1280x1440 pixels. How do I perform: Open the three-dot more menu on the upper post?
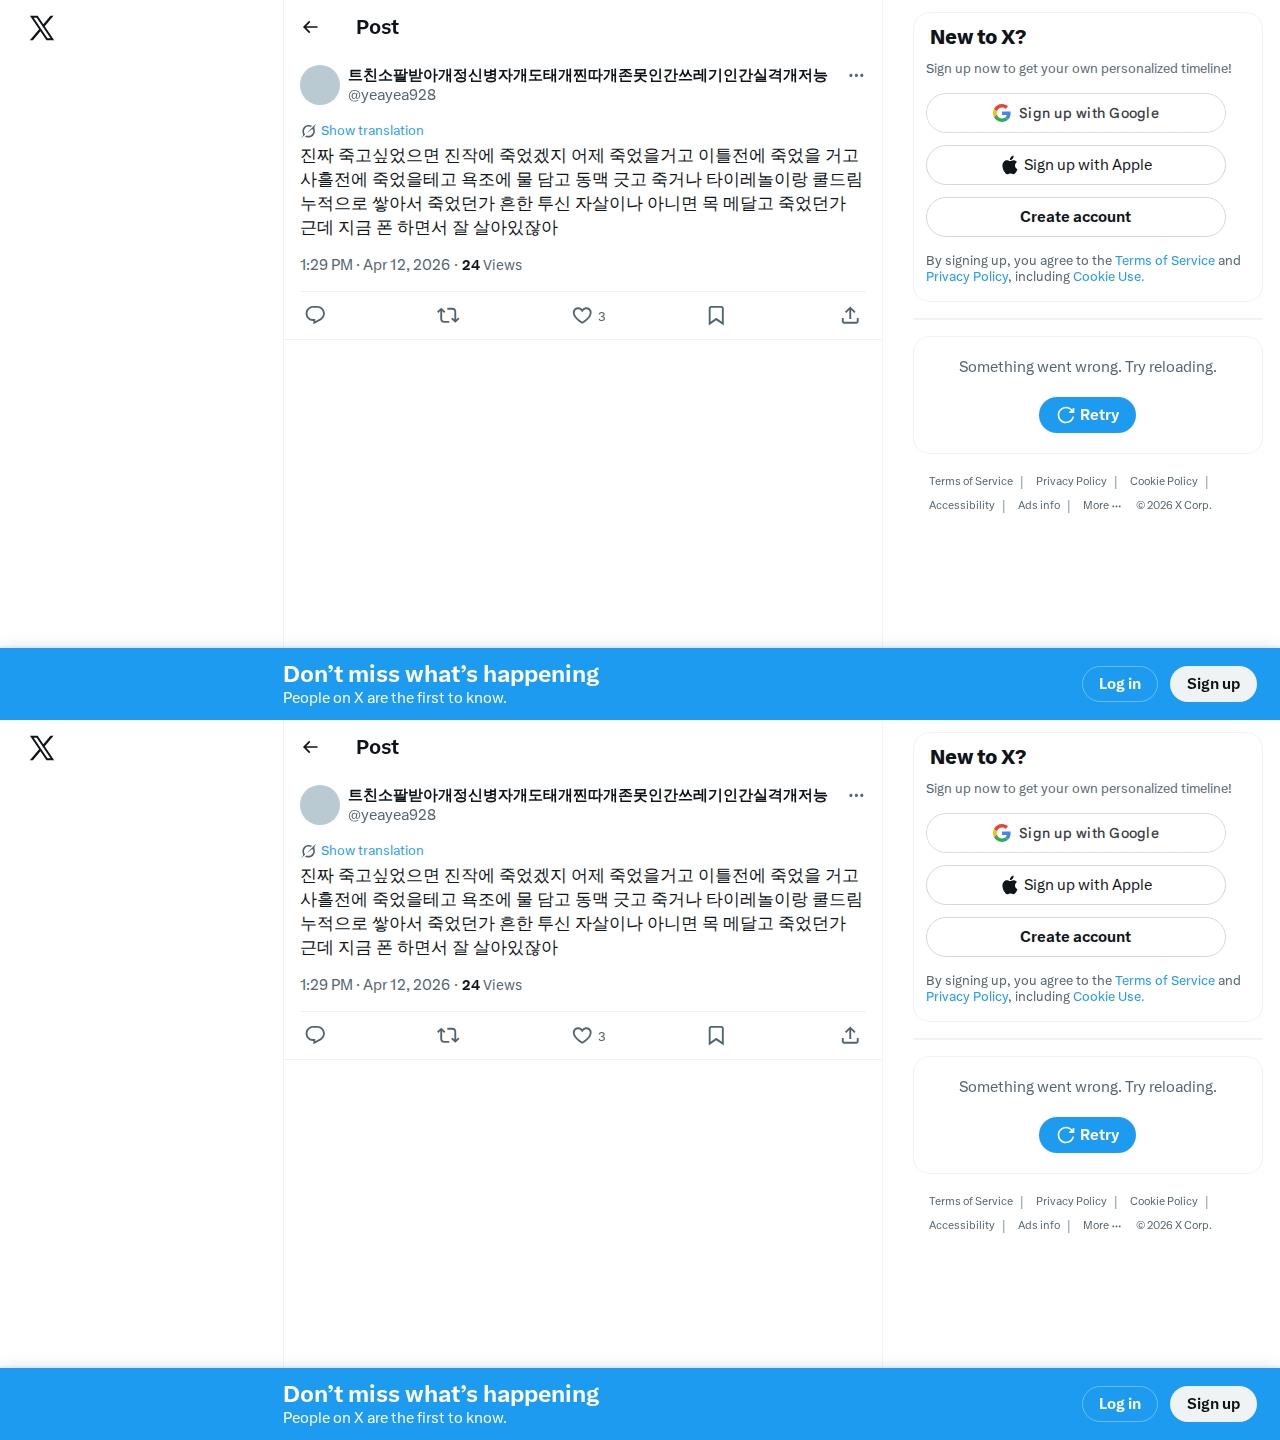point(856,75)
